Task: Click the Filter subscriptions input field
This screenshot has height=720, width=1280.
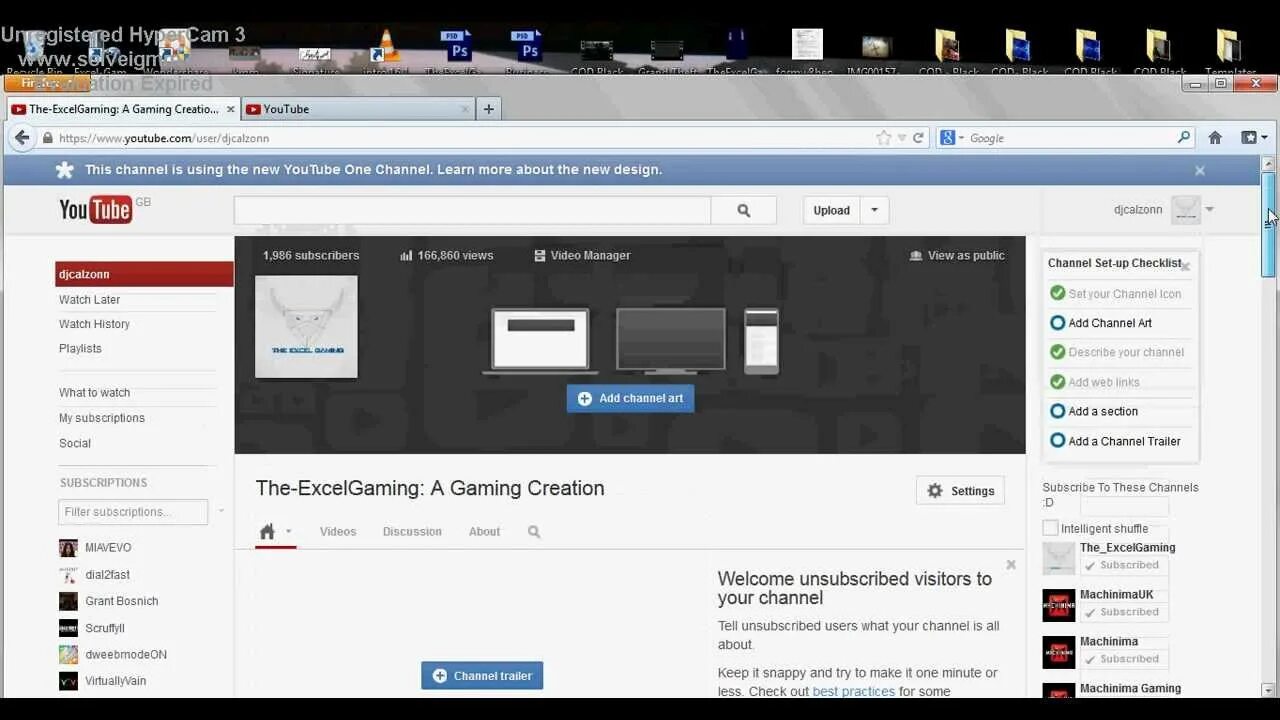Action: [x=133, y=512]
